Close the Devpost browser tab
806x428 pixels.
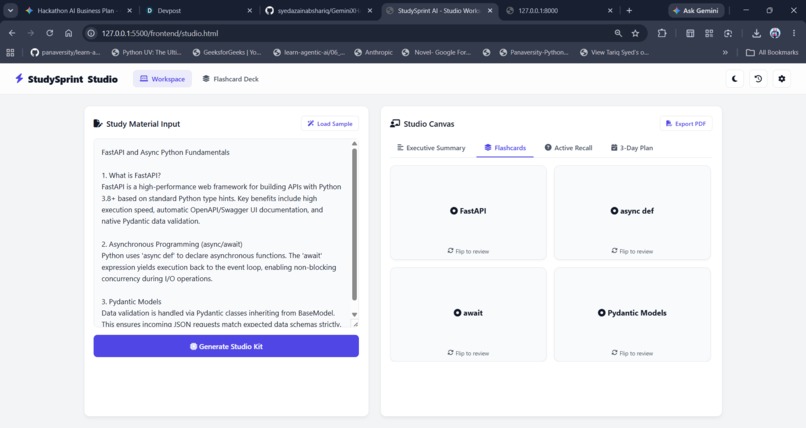tap(250, 10)
